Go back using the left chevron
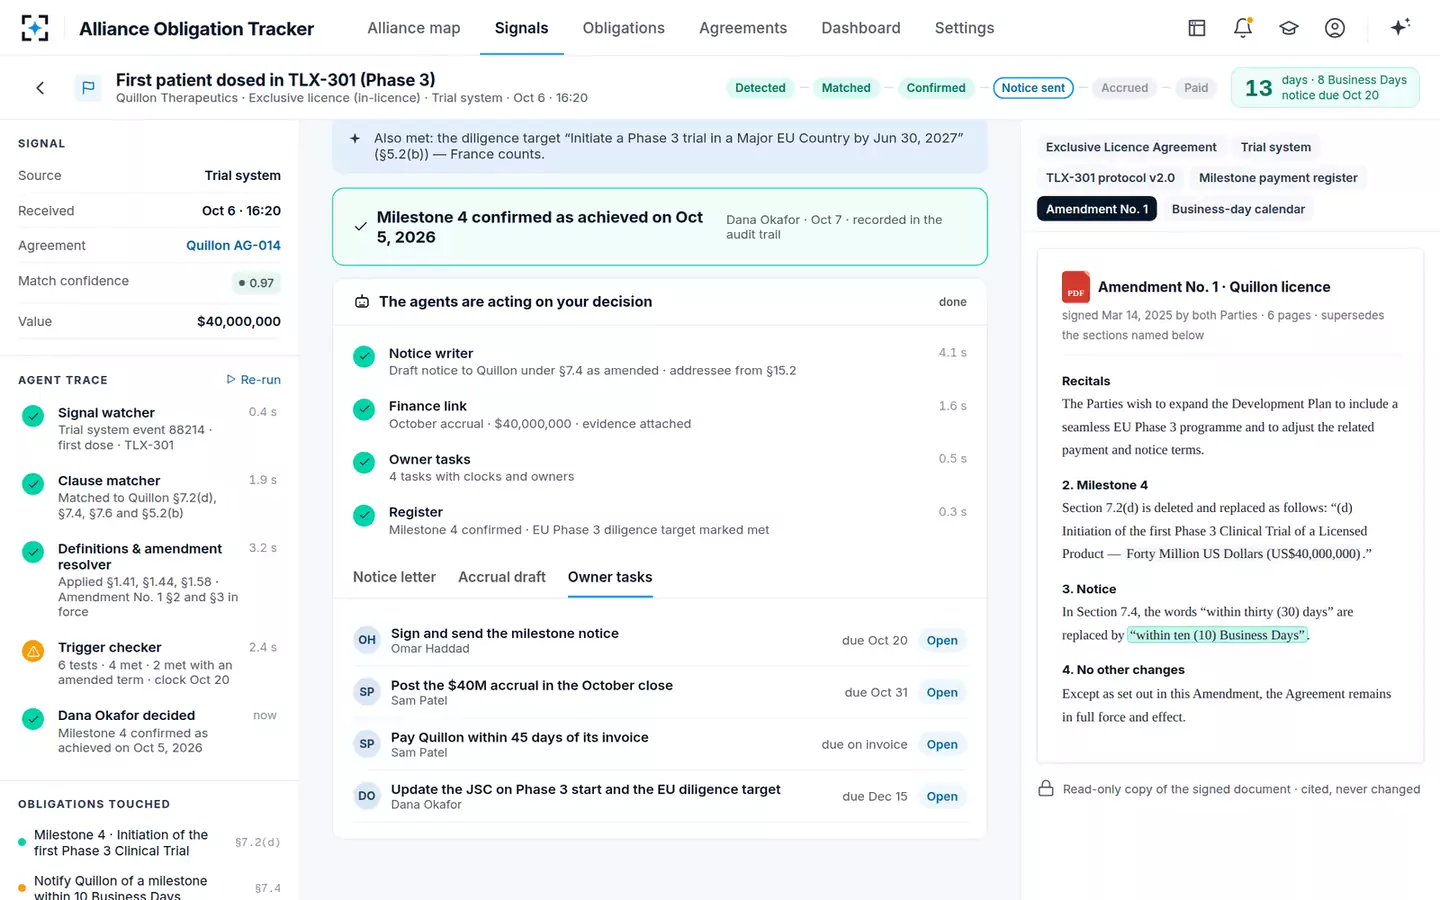This screenshot has width=1440, height=900. point(40,88)
